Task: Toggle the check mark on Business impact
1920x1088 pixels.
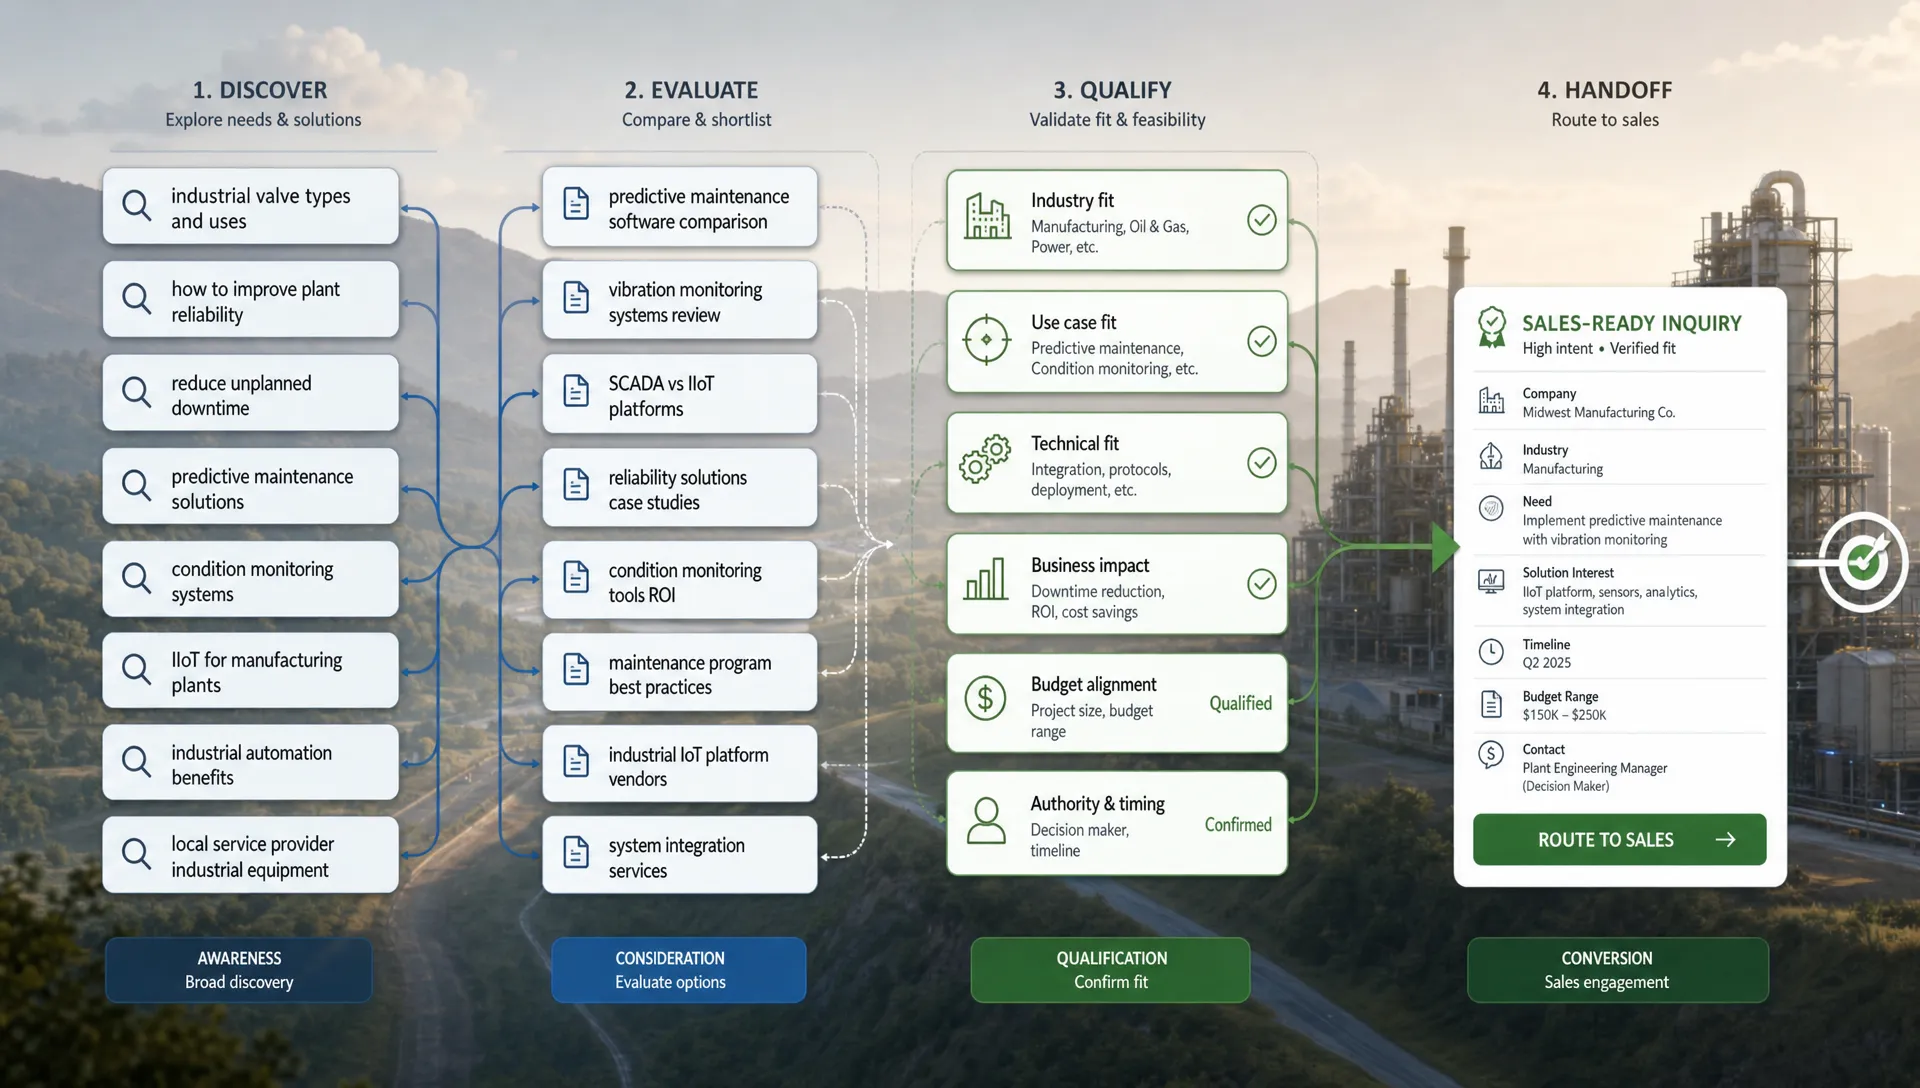Action: point(1262,584)
